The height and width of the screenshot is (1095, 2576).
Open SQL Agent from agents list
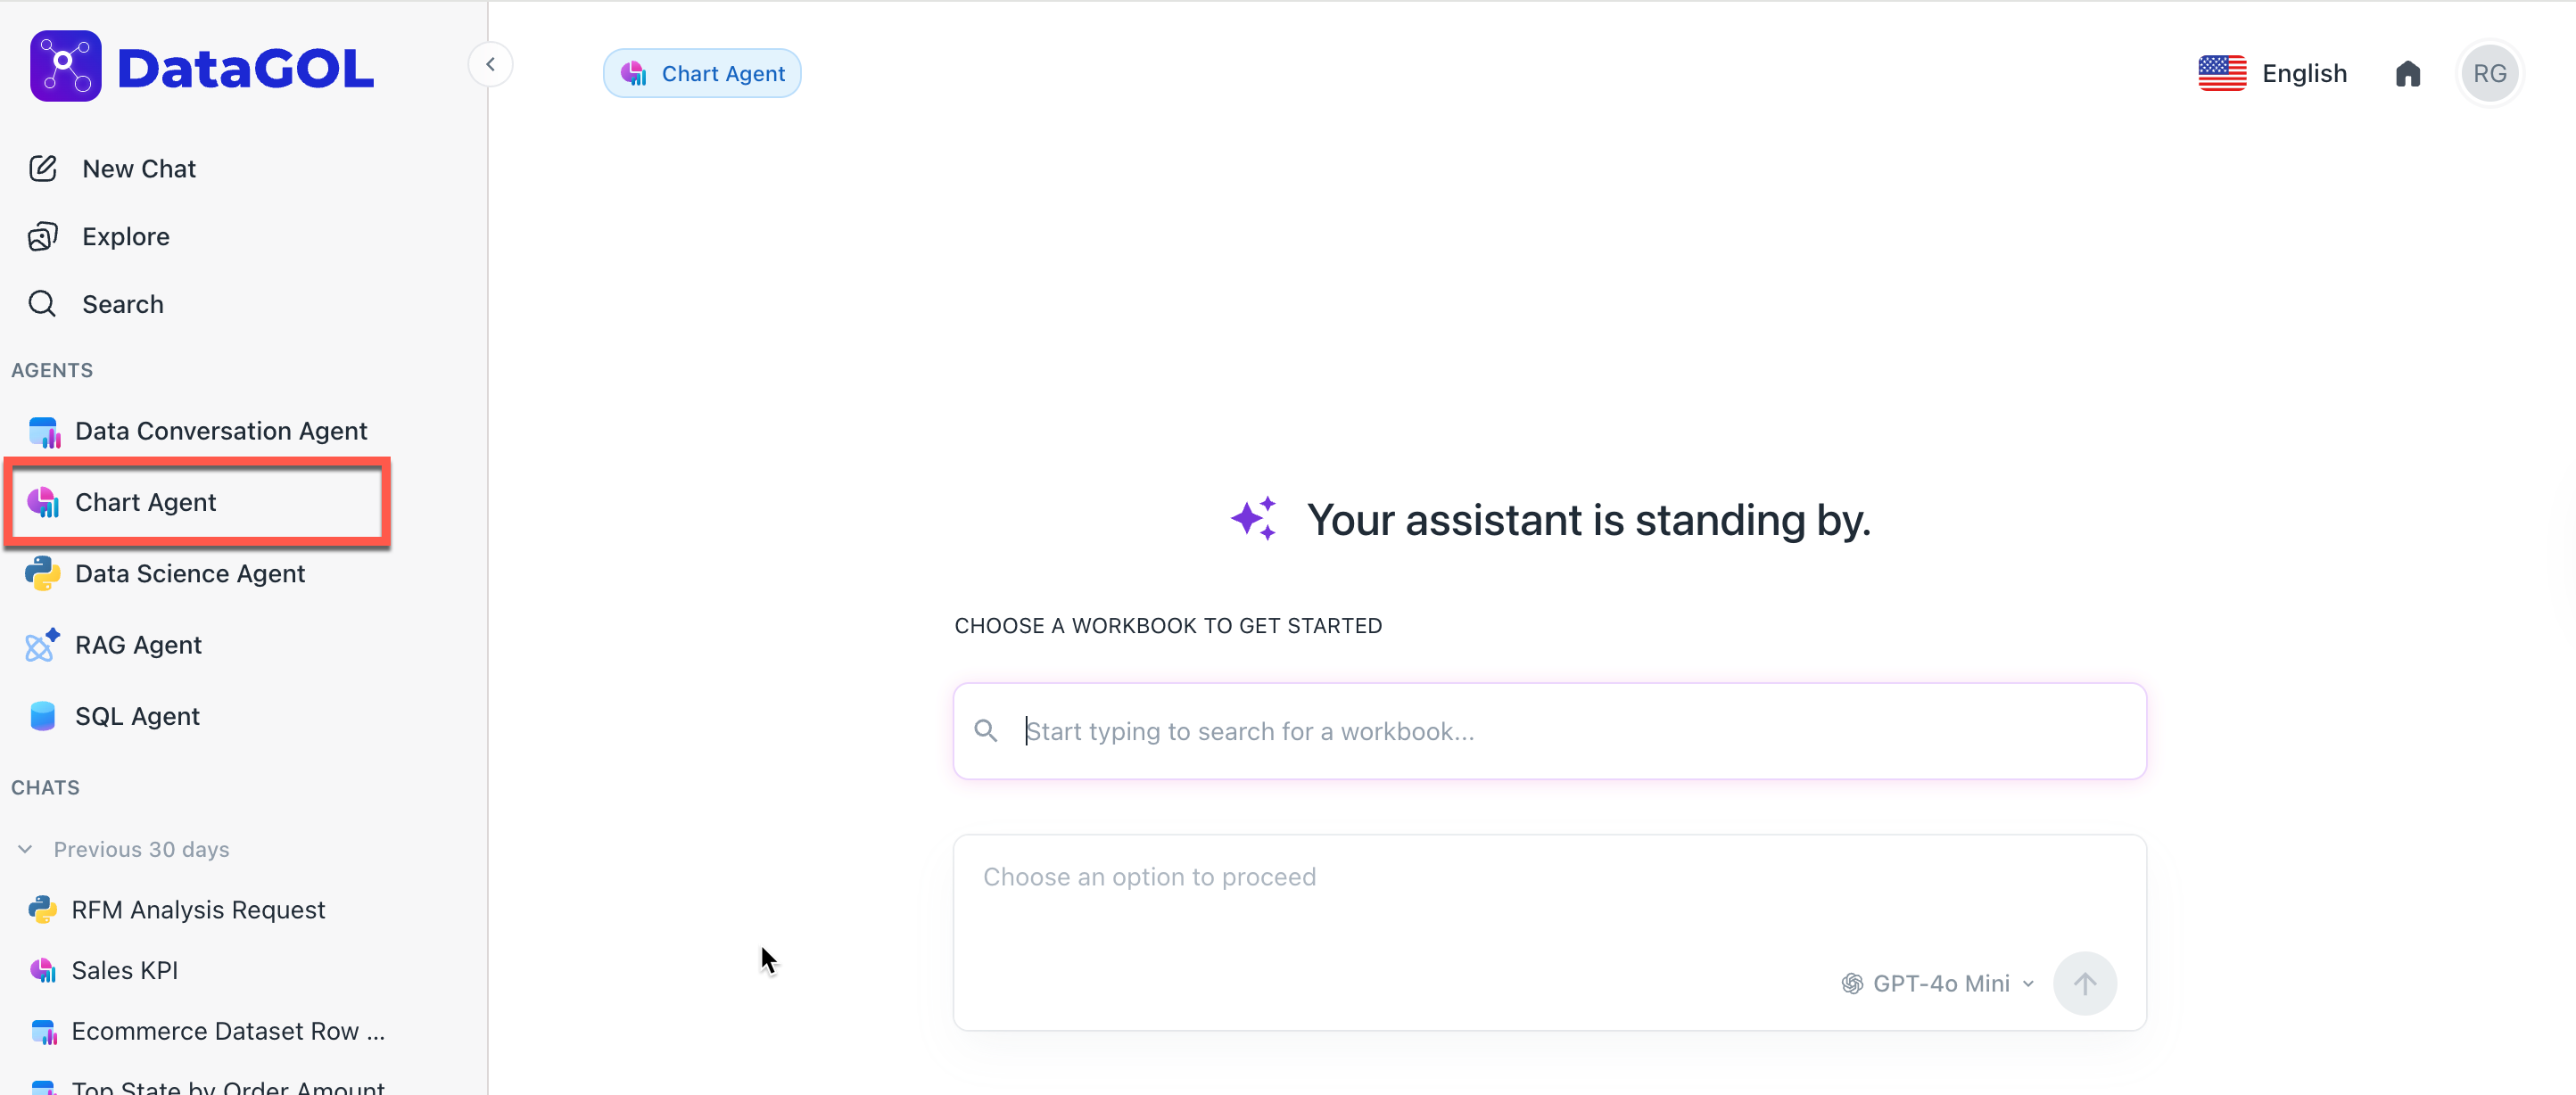pyautogui.click(x=137, y=716)
